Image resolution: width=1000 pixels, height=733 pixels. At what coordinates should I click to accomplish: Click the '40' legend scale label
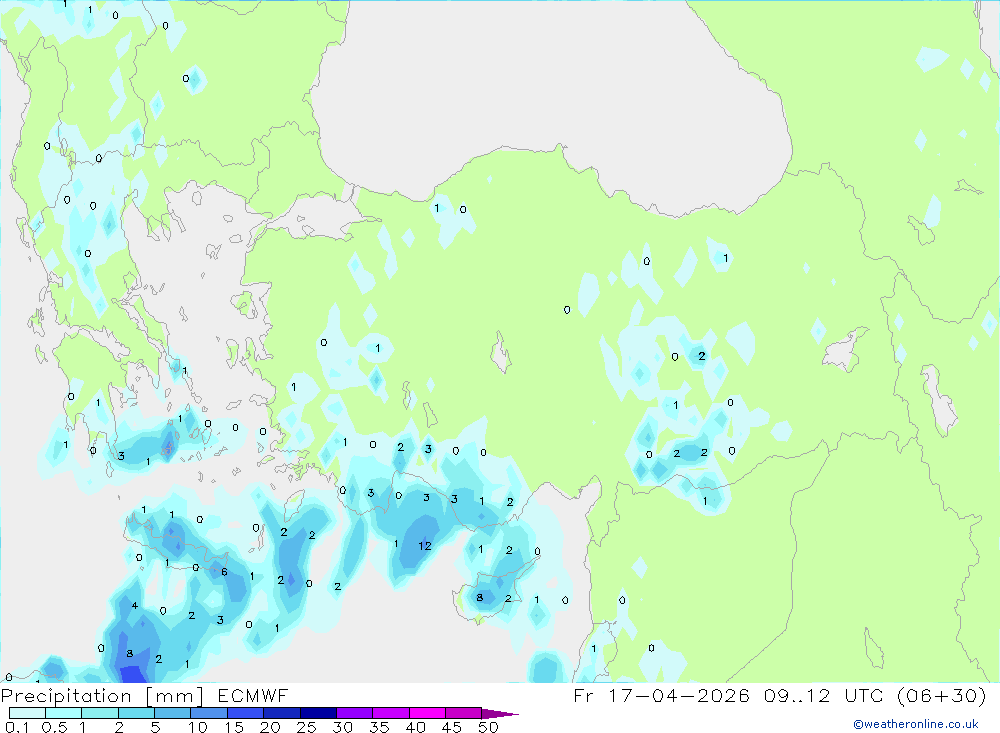pyautogui.click(x=416, y=727)
